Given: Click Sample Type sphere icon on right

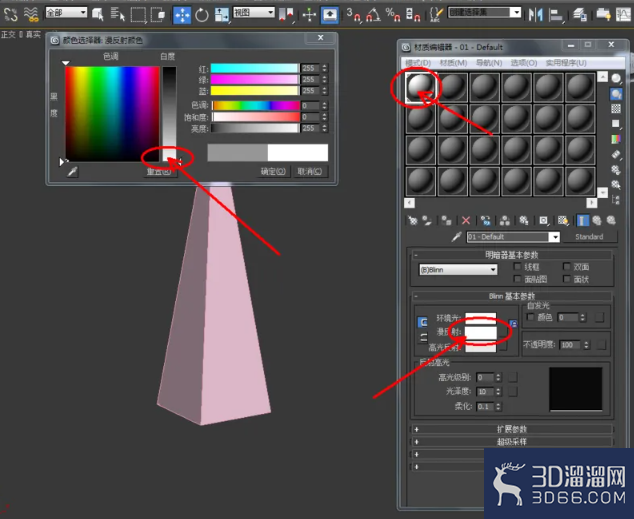Looking at the screenshot, I should point(615,78).
